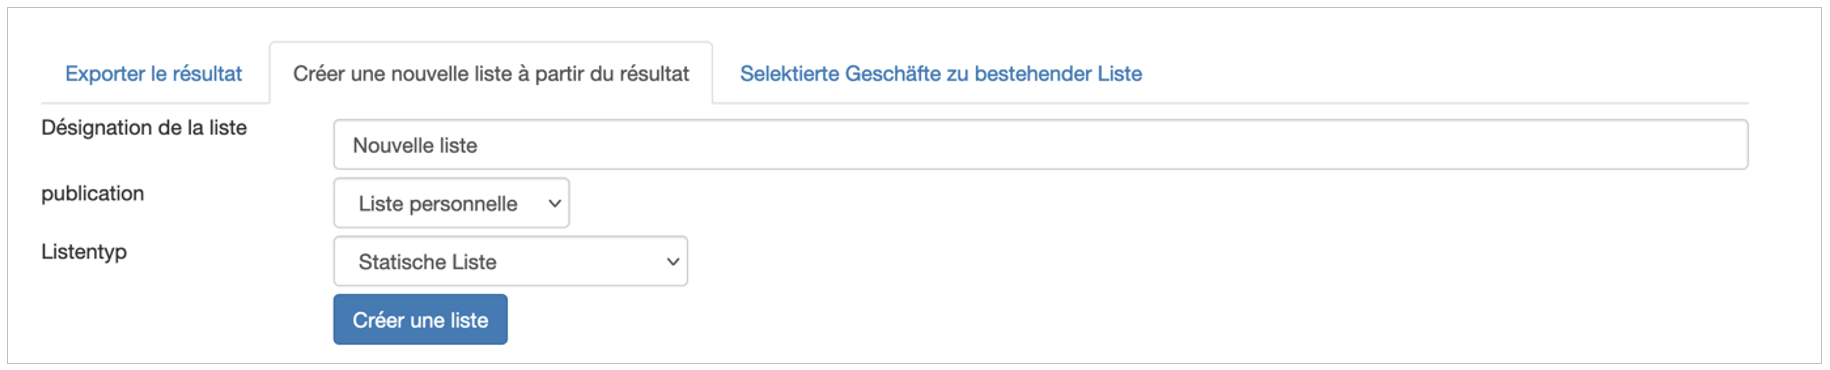Click chevron arrow of Statische Liste dropdown
This screenshot has height=370, width=1830.
coord(673,262)
